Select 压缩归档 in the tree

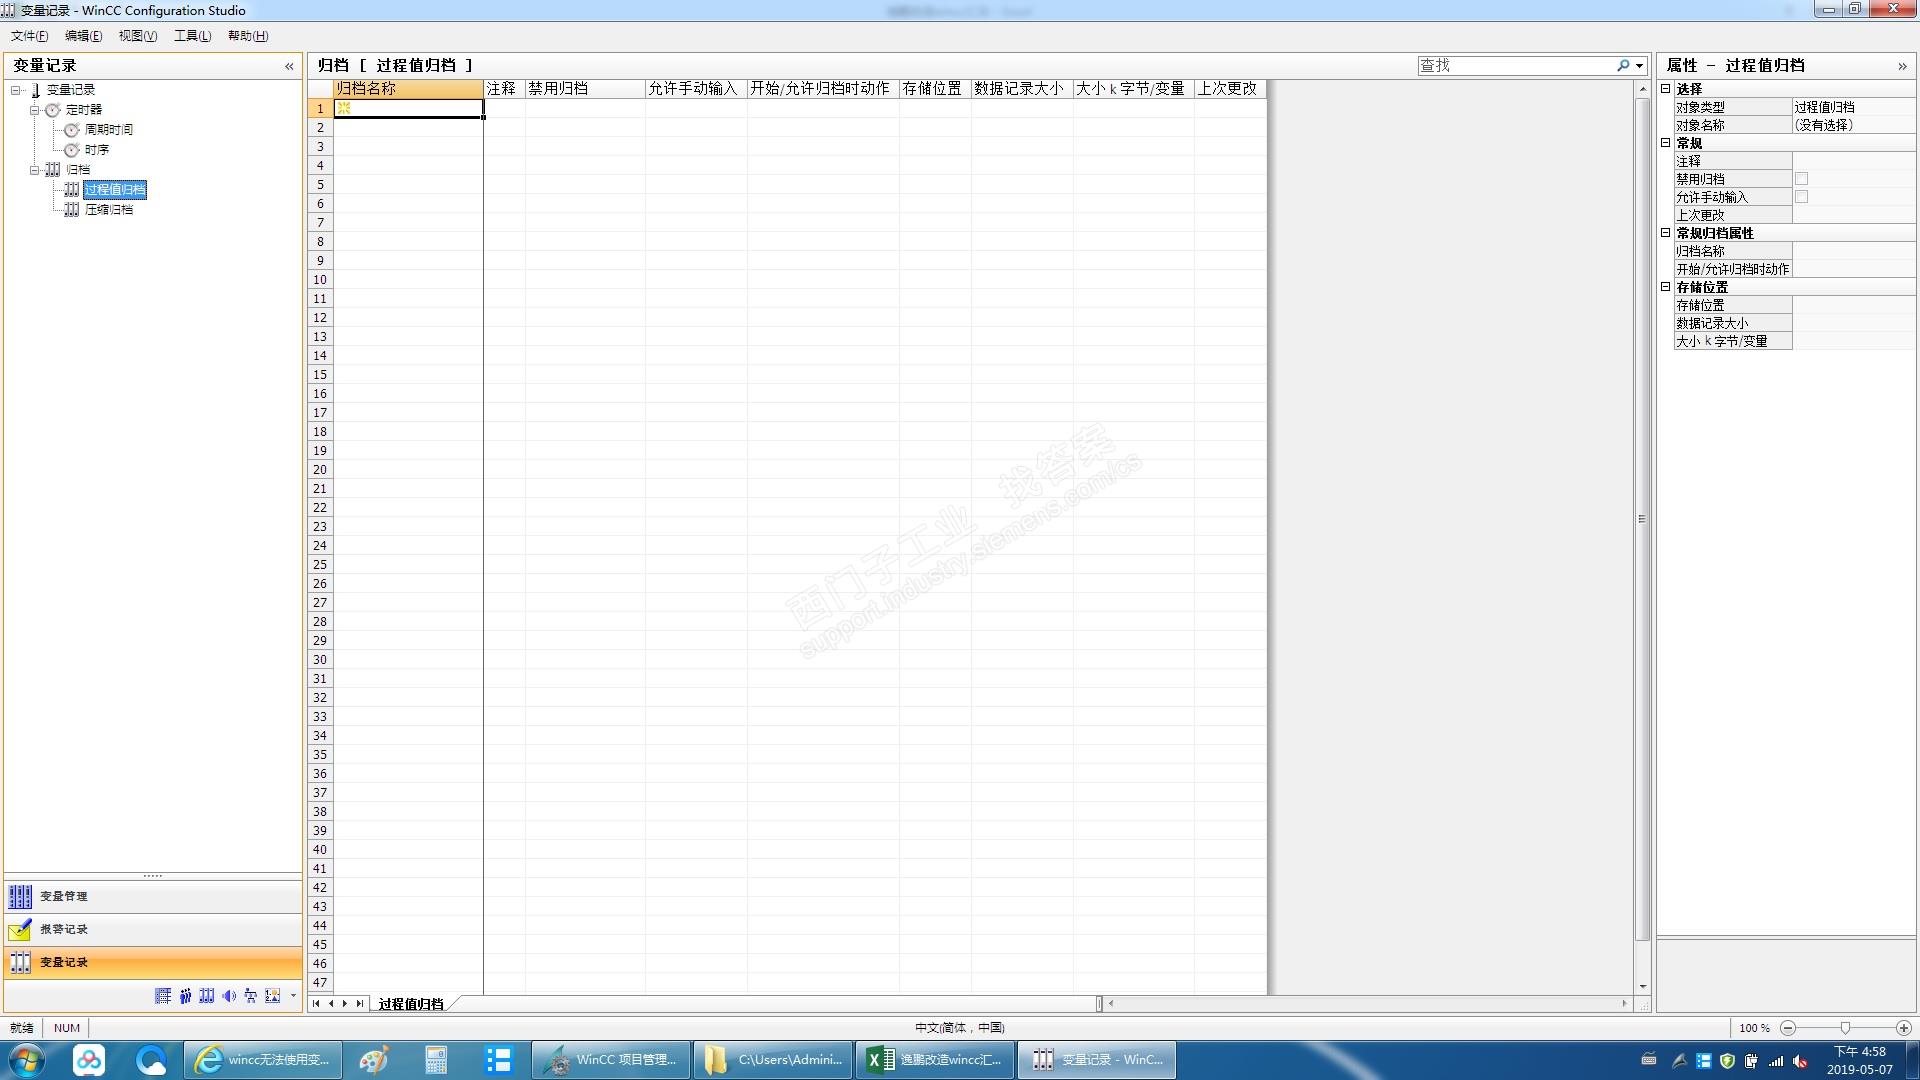[108, 209]
